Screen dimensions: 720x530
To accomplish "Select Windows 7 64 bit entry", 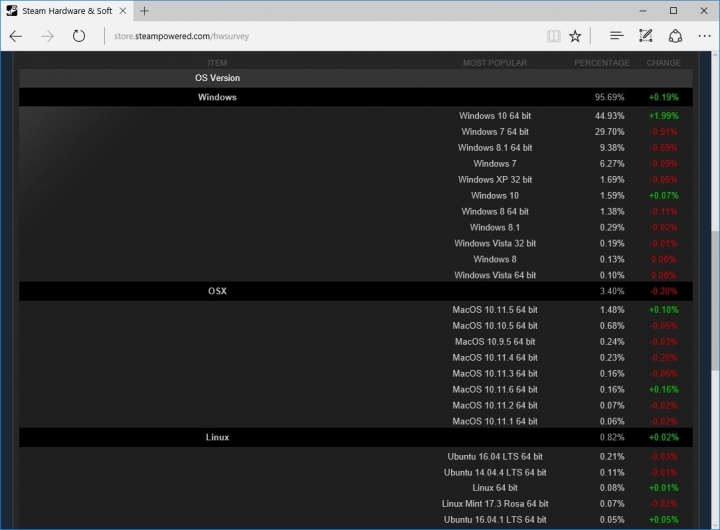I will click(x=495, y=132).
